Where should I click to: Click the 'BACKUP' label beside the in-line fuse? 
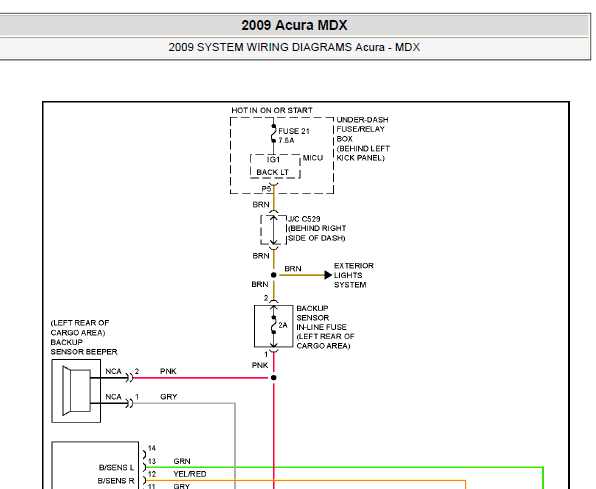click(x=312, y=308)
